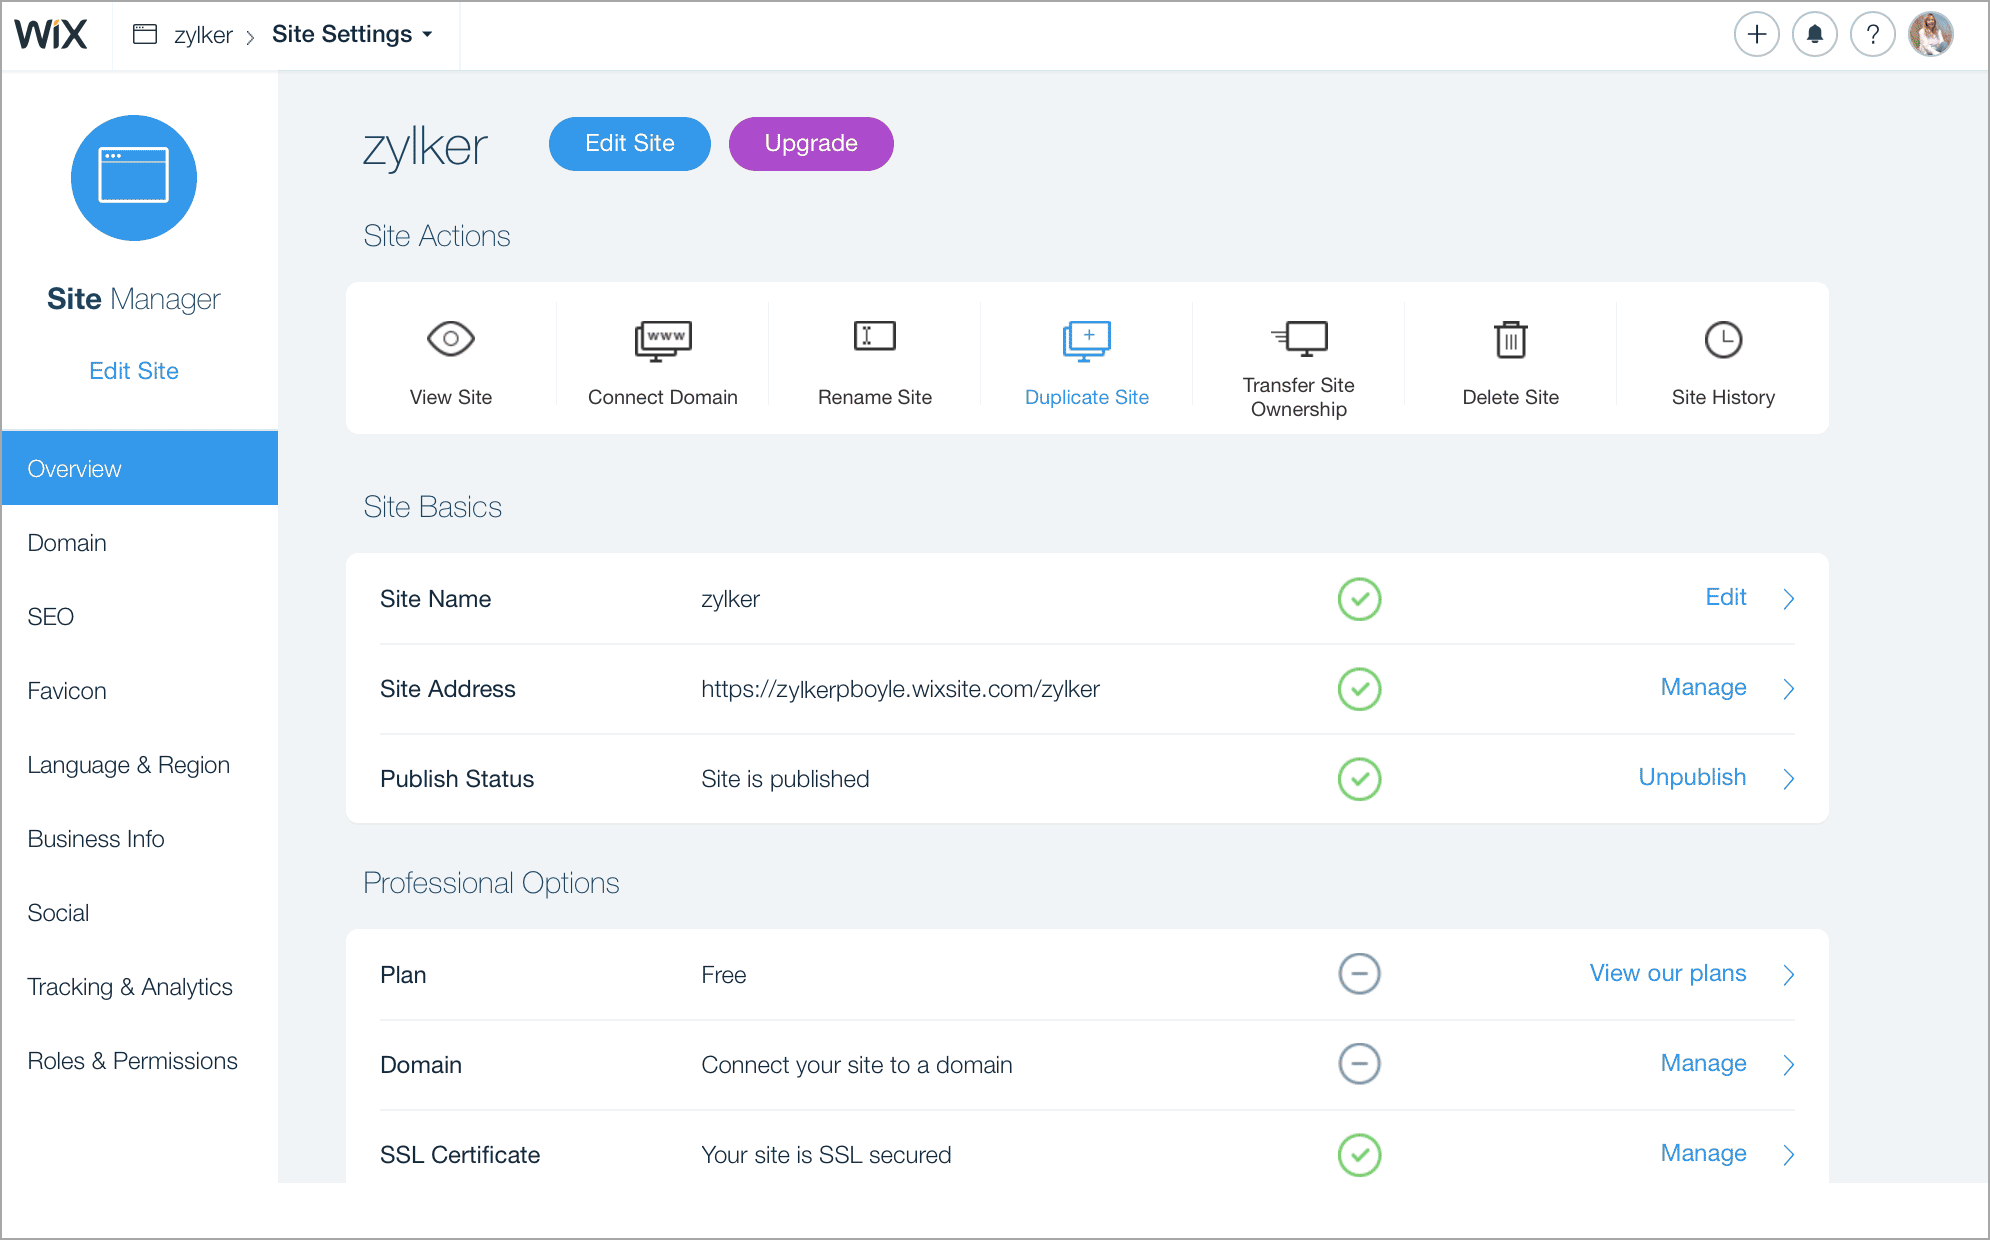Image resolution: width=1990 pixels, height=1240 pixels.
Task: Expand the Publish Status row chevron
Action: (1789, 779)
